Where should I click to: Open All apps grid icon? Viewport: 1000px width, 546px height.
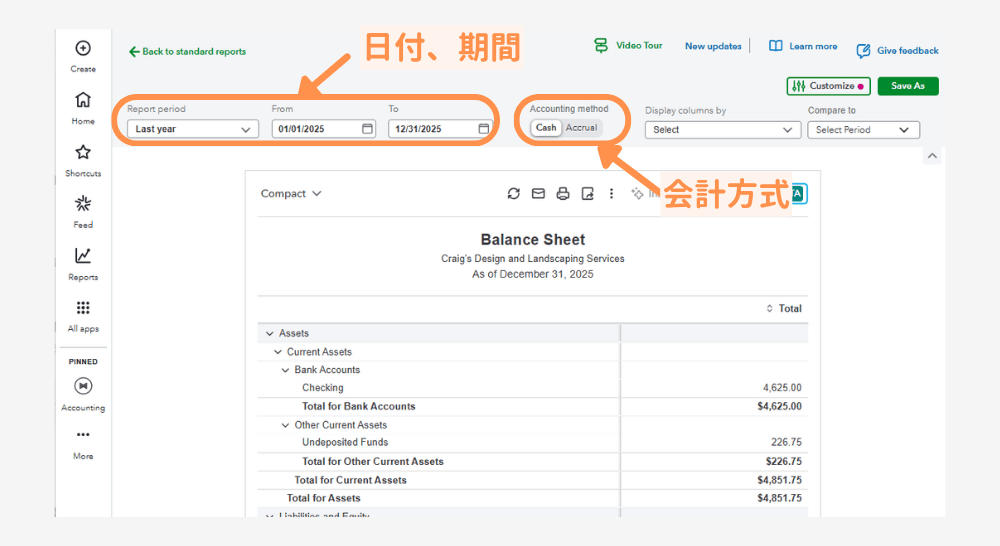point(83,308)
